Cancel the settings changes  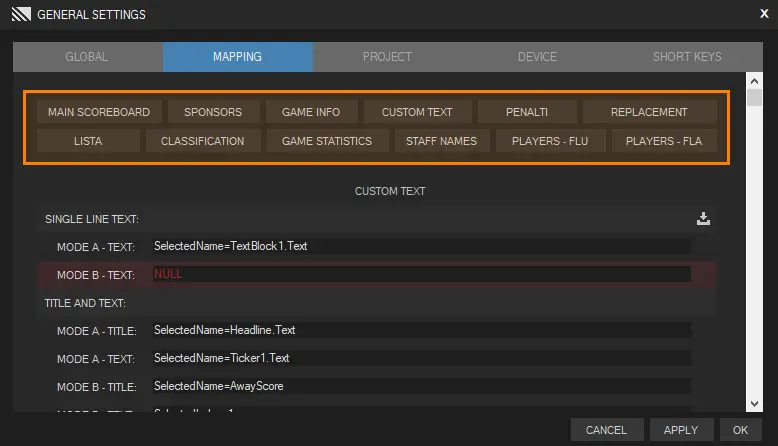point(606,430)
